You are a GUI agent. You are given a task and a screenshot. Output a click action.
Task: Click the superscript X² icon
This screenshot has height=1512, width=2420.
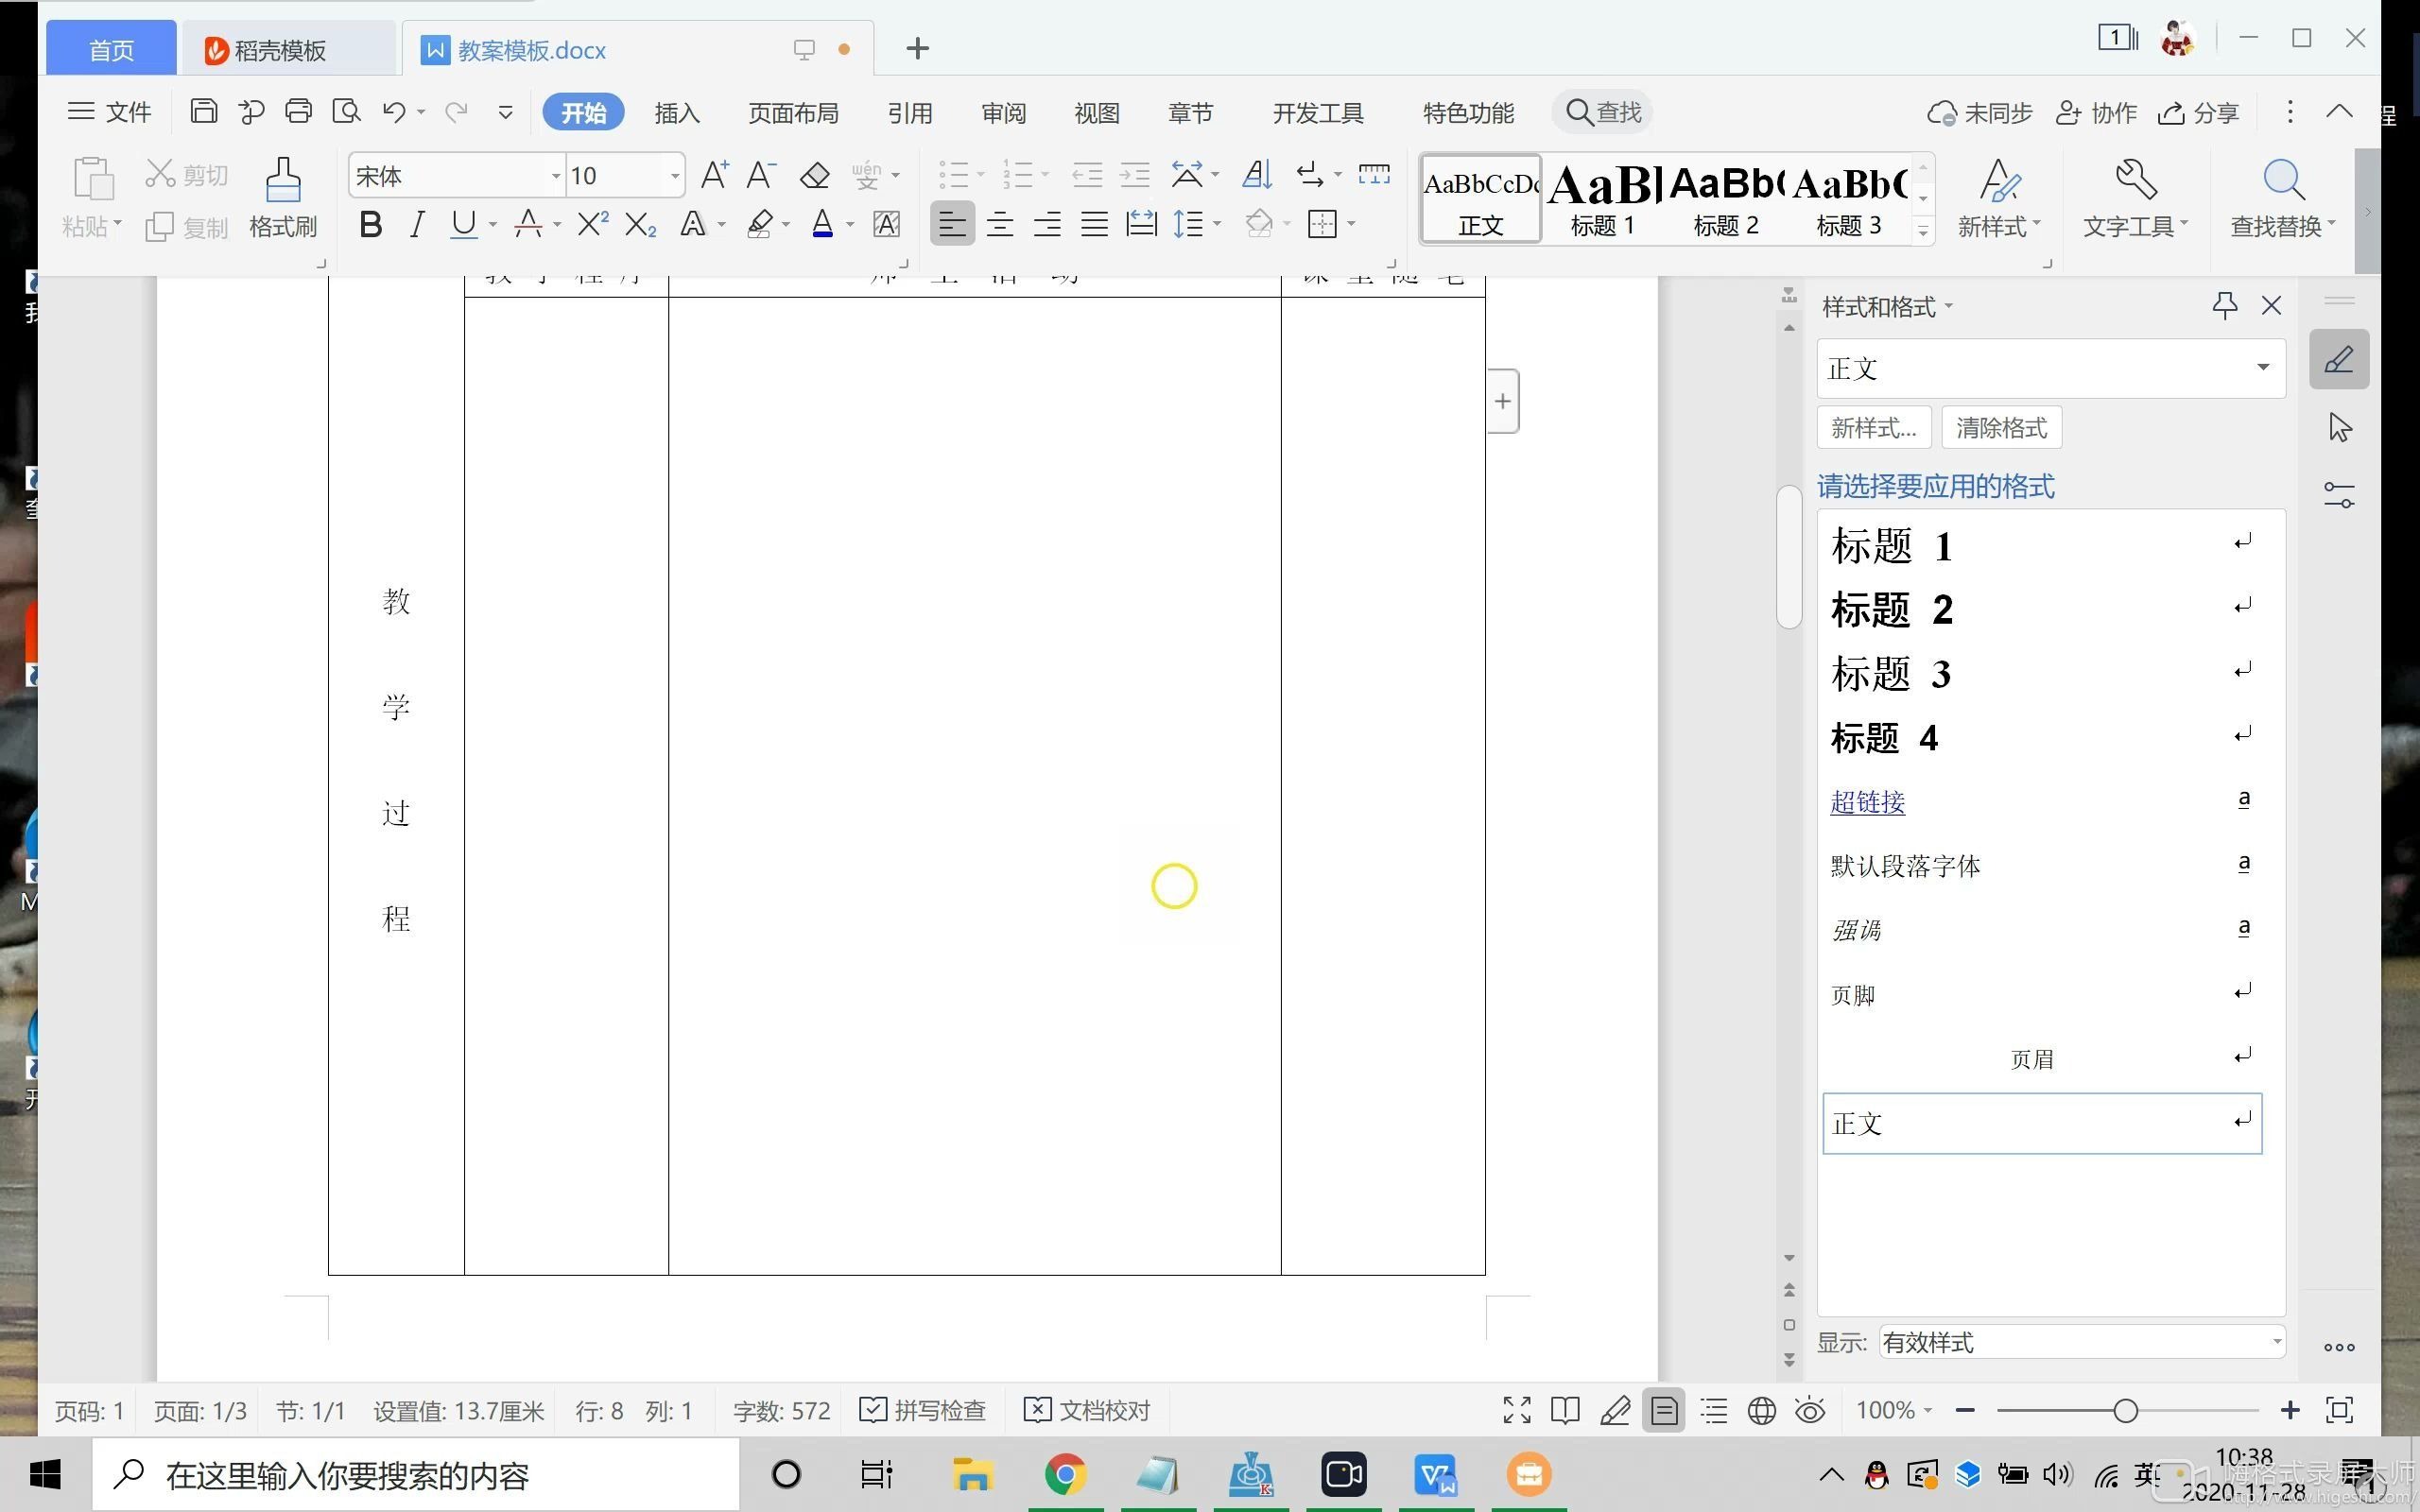592,224
